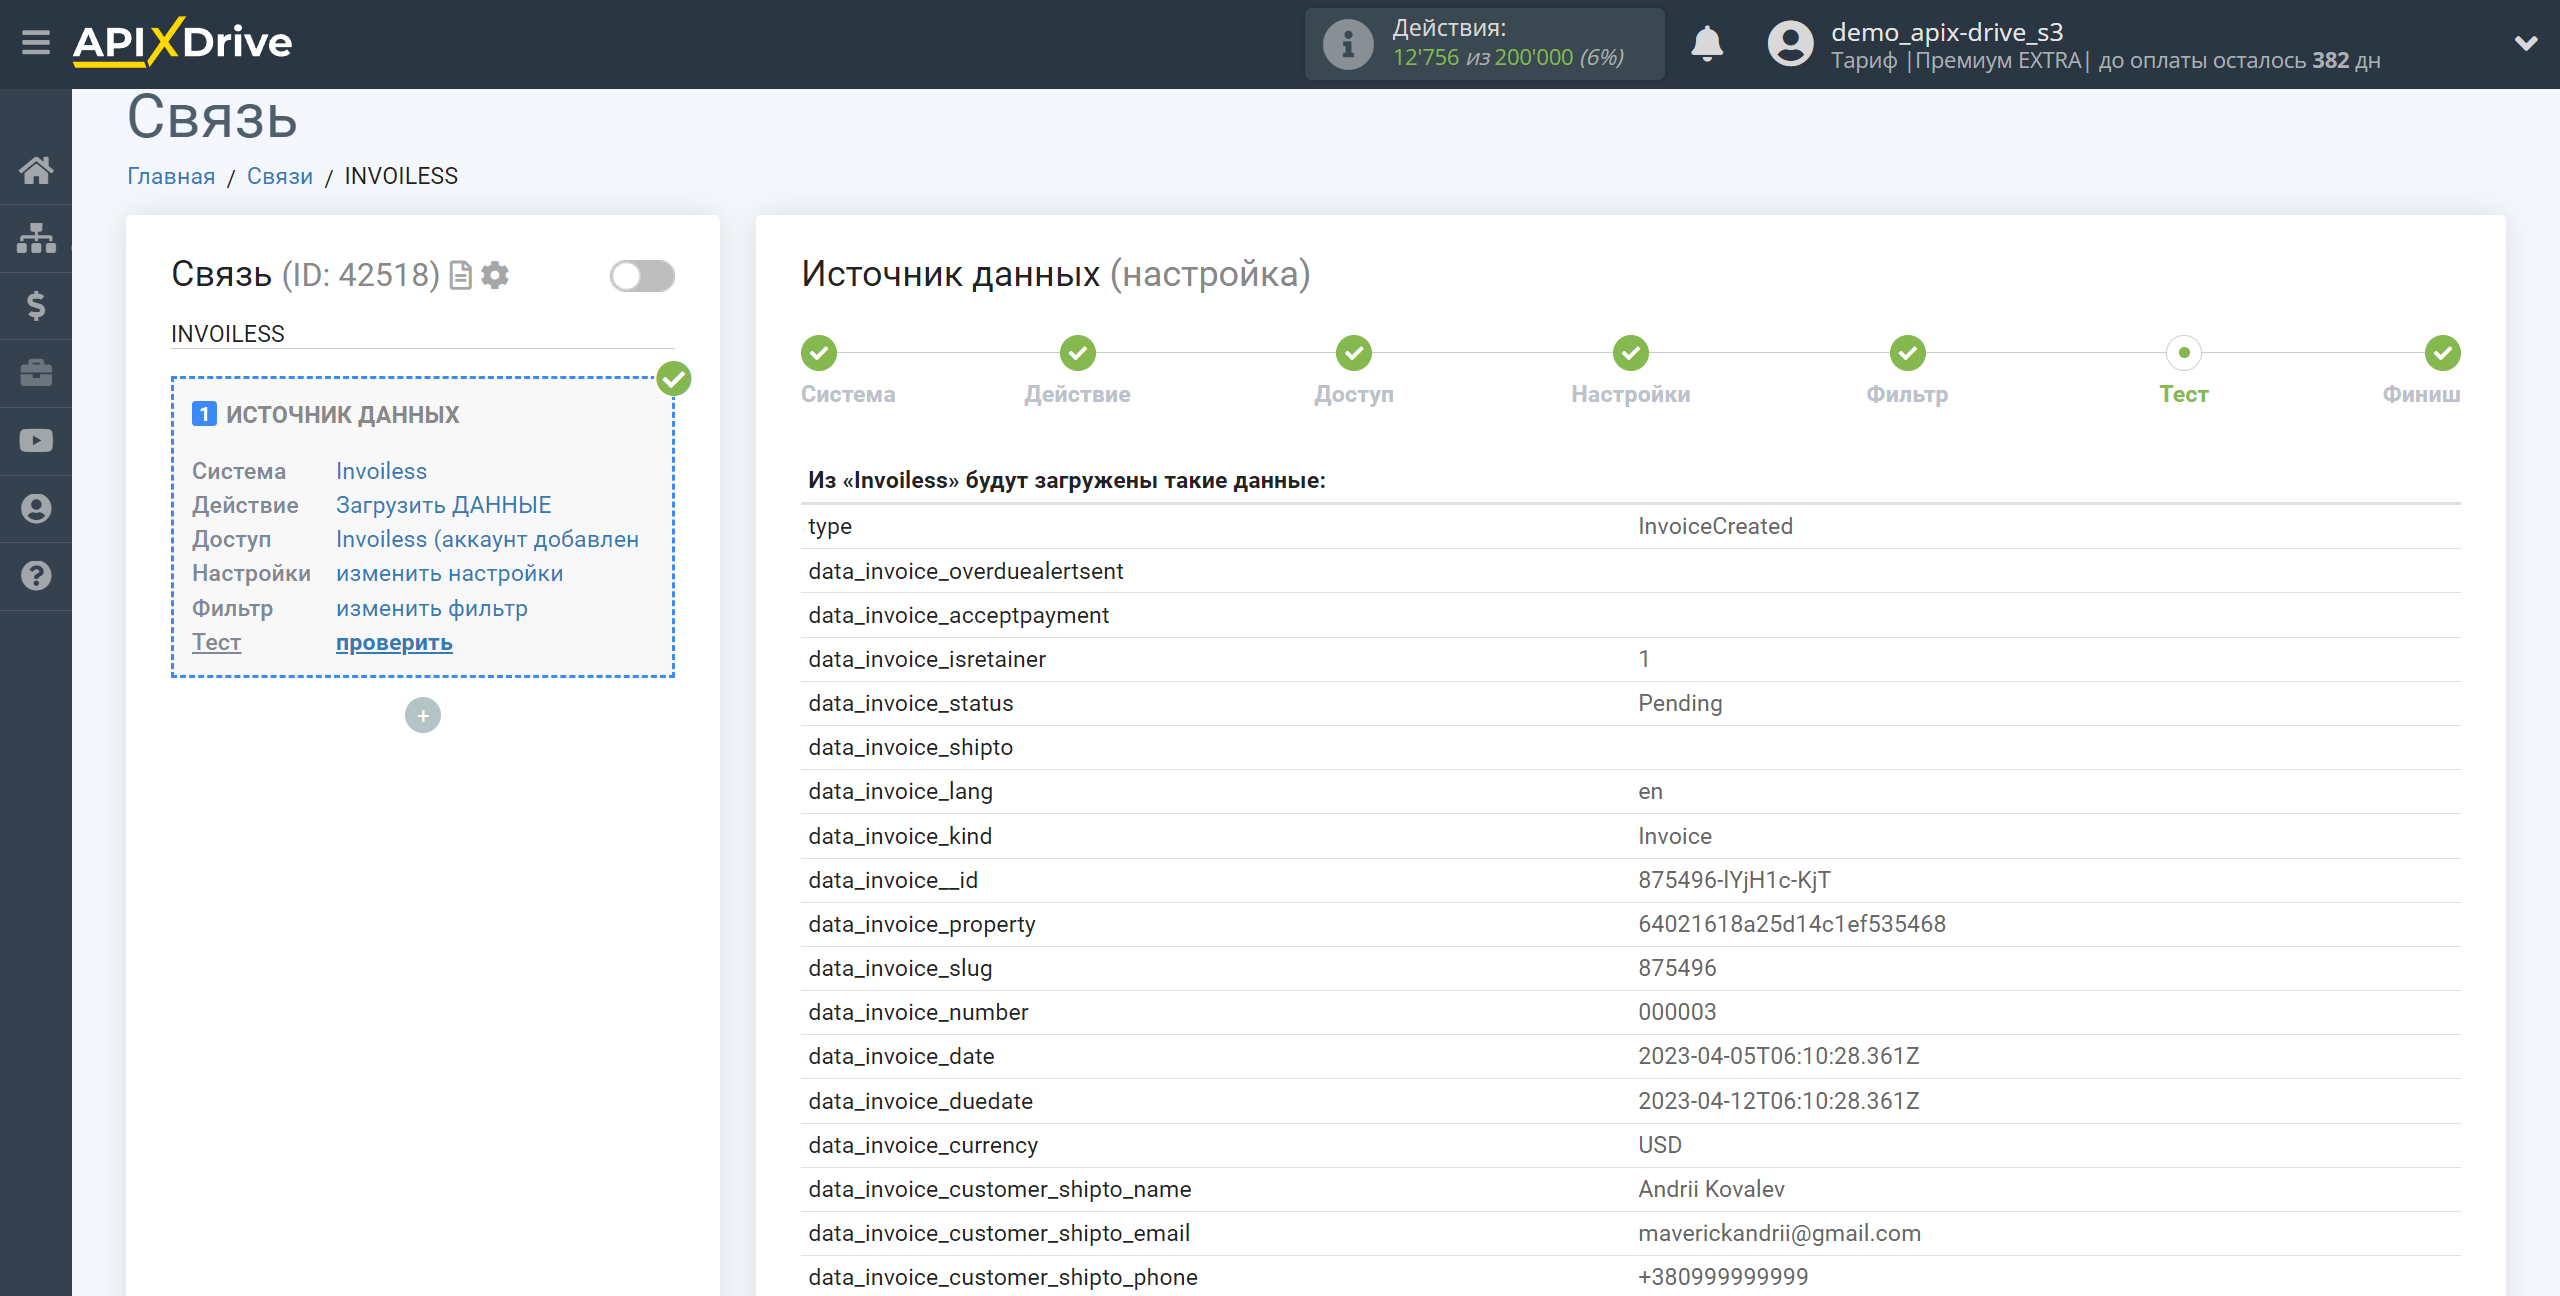Click the data_invoice_overduealertsent field name

point(966,571)
